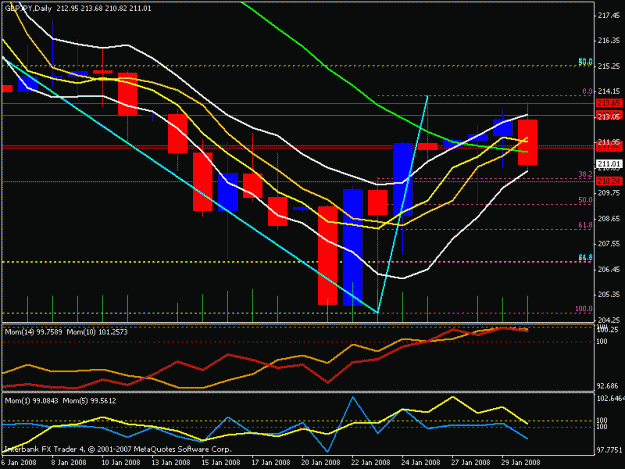Click the cyan 50.0 Fibonacci label near 215.25
Viewport: 625px width, 469px height.
[585, 62]
